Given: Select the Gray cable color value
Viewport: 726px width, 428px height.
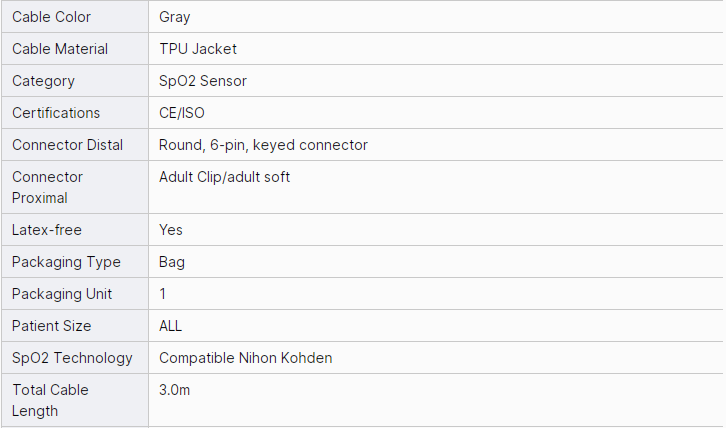Looking at the screenshot, I should tap(175, 17).
